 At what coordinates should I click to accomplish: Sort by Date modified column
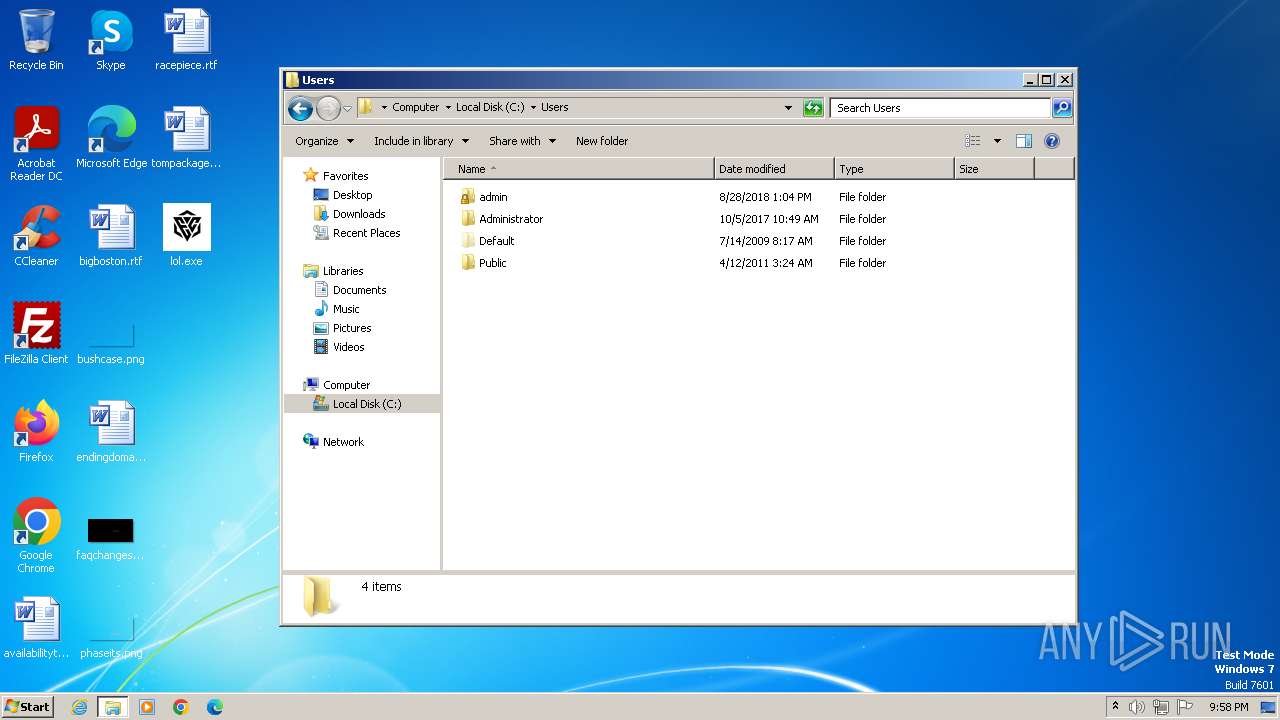pos(774,169)
